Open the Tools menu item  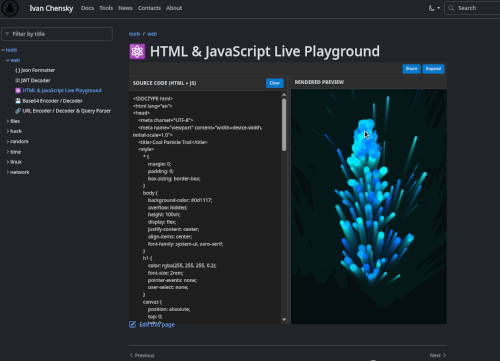106,8
